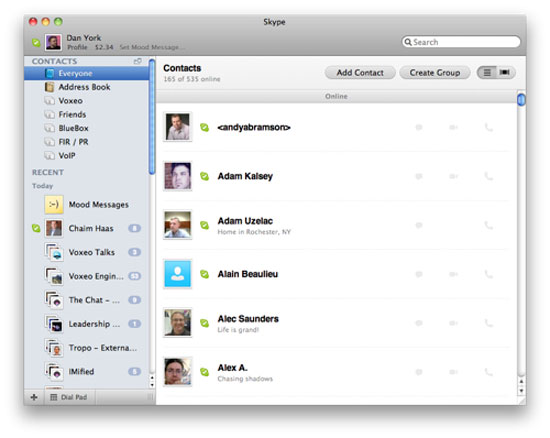Screen dimensions: 550x438
Task: Click the contacts list scrollbar thumb
Action: 521,99
